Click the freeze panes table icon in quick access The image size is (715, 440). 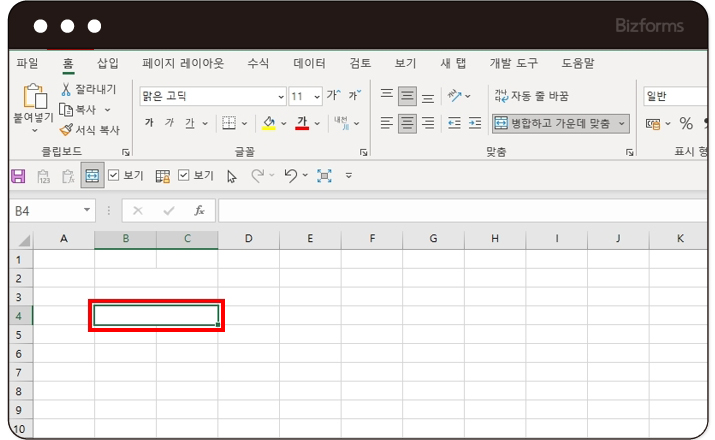click(163, 176)
